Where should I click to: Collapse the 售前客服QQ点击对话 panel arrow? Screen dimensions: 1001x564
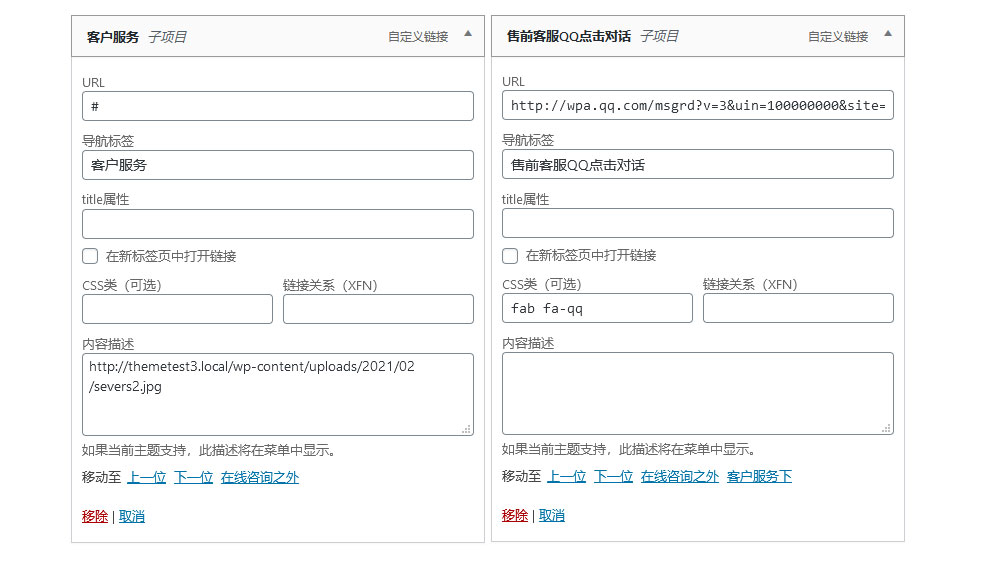point(887,34)
